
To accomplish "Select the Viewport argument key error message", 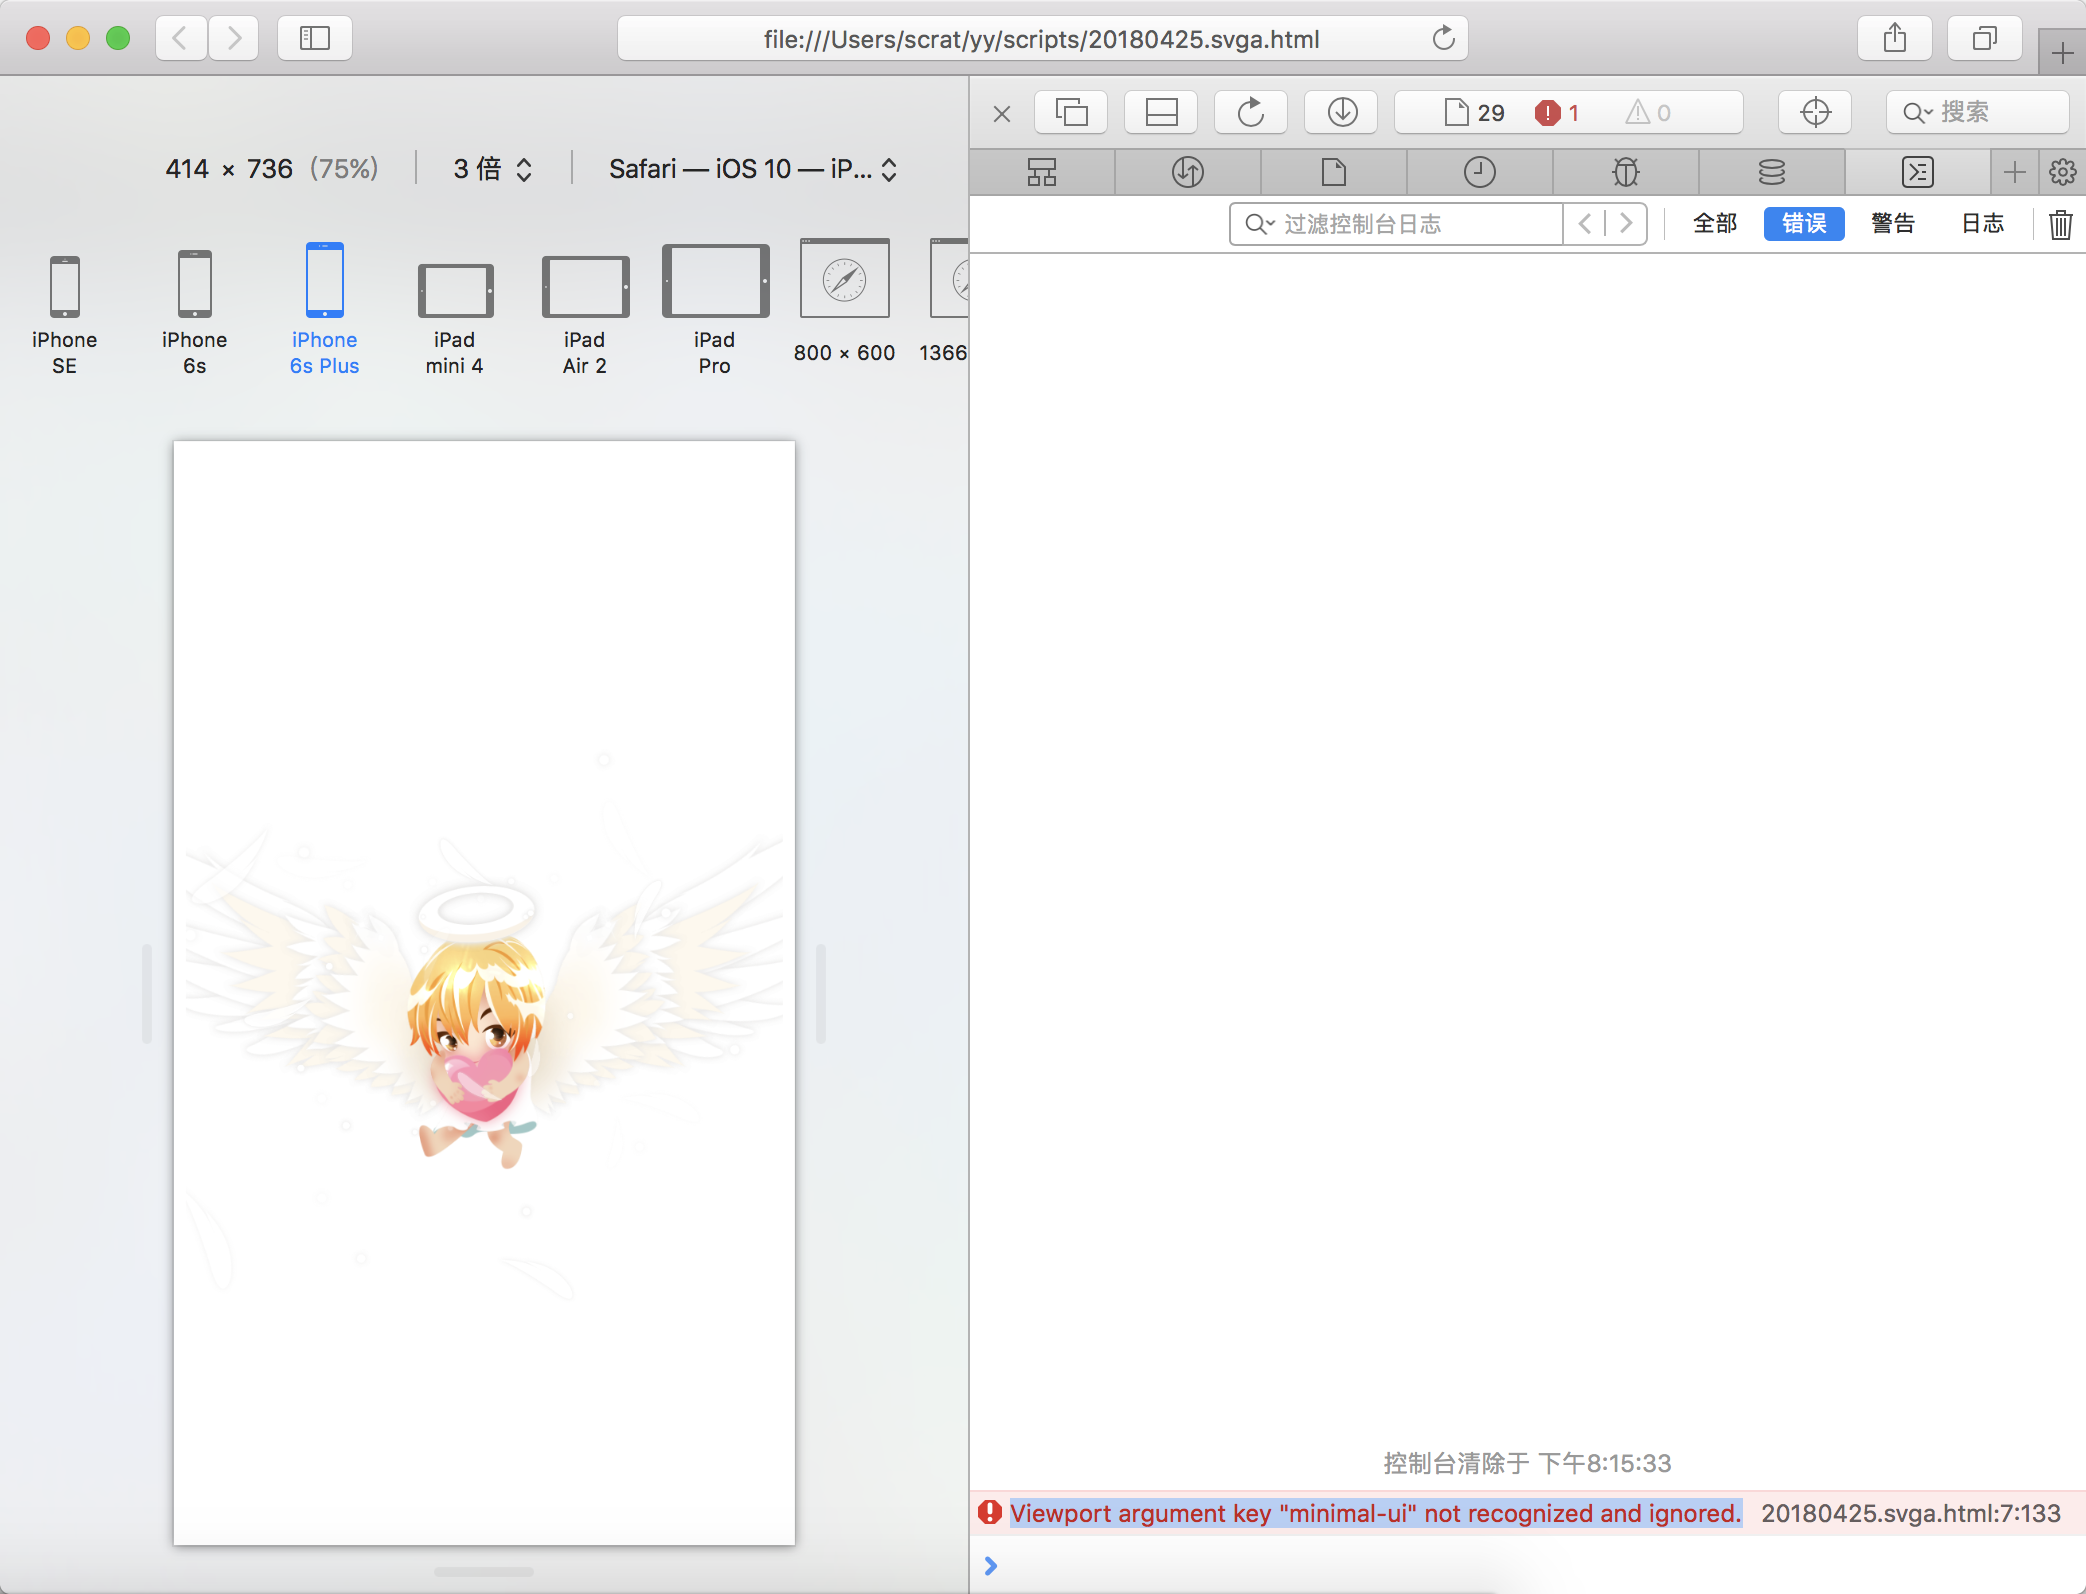I will tap(1375, 1513).
